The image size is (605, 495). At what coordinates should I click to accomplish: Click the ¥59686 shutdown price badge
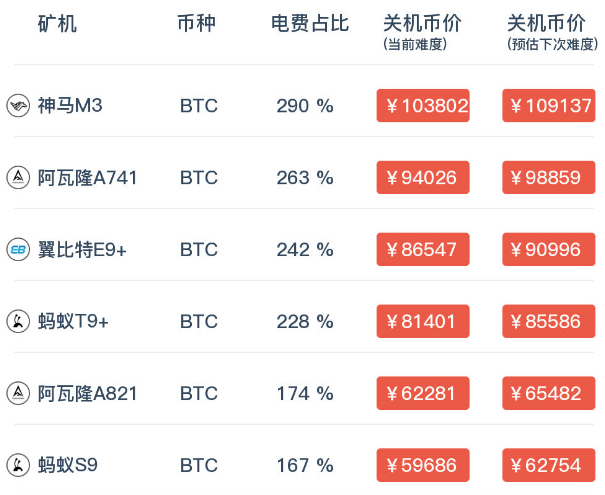click(423, 465)
